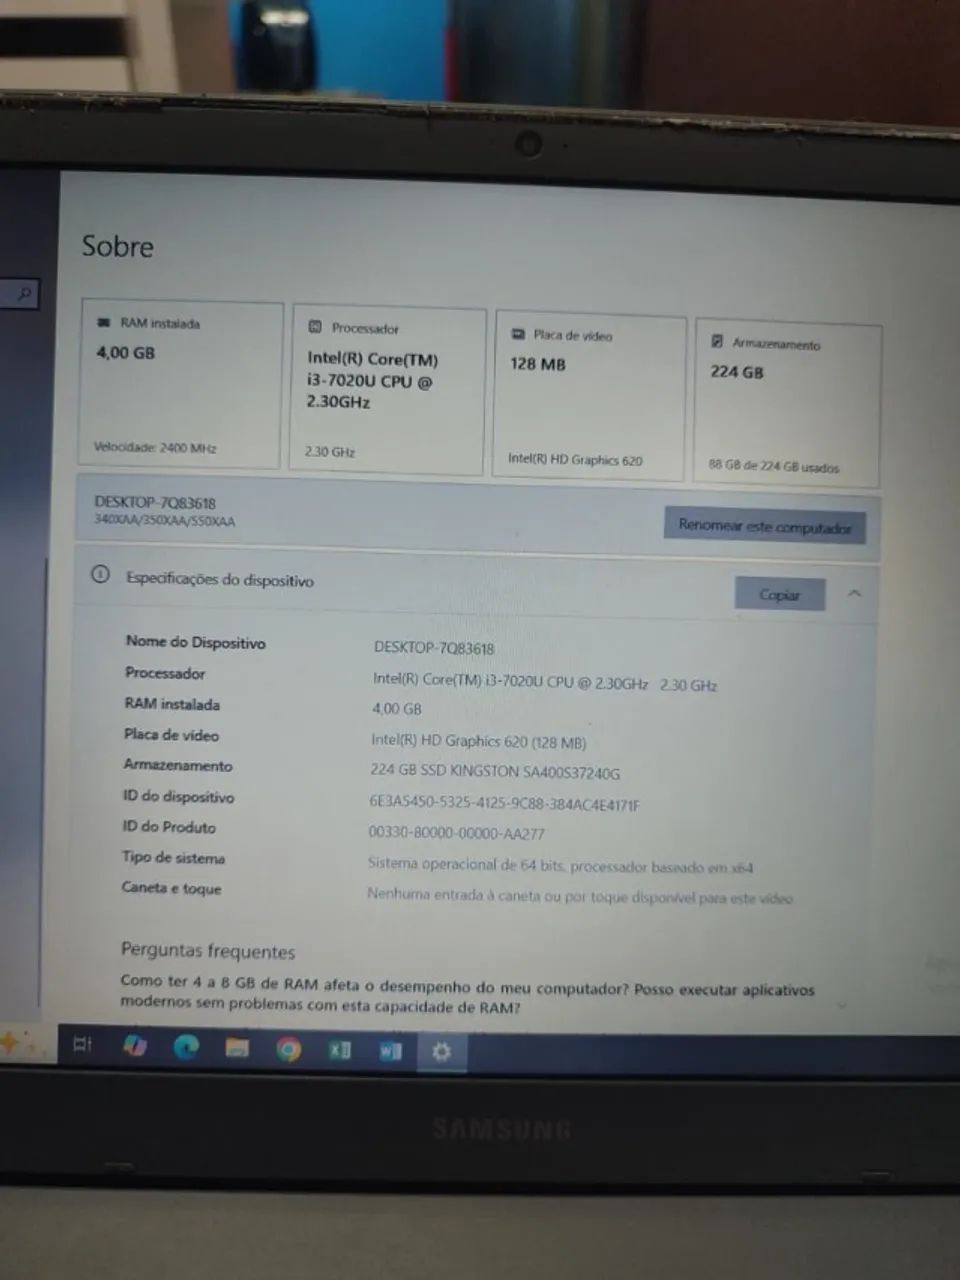Click the Caneta e toque value text
960x1280 pixels.
coord(580,896)
